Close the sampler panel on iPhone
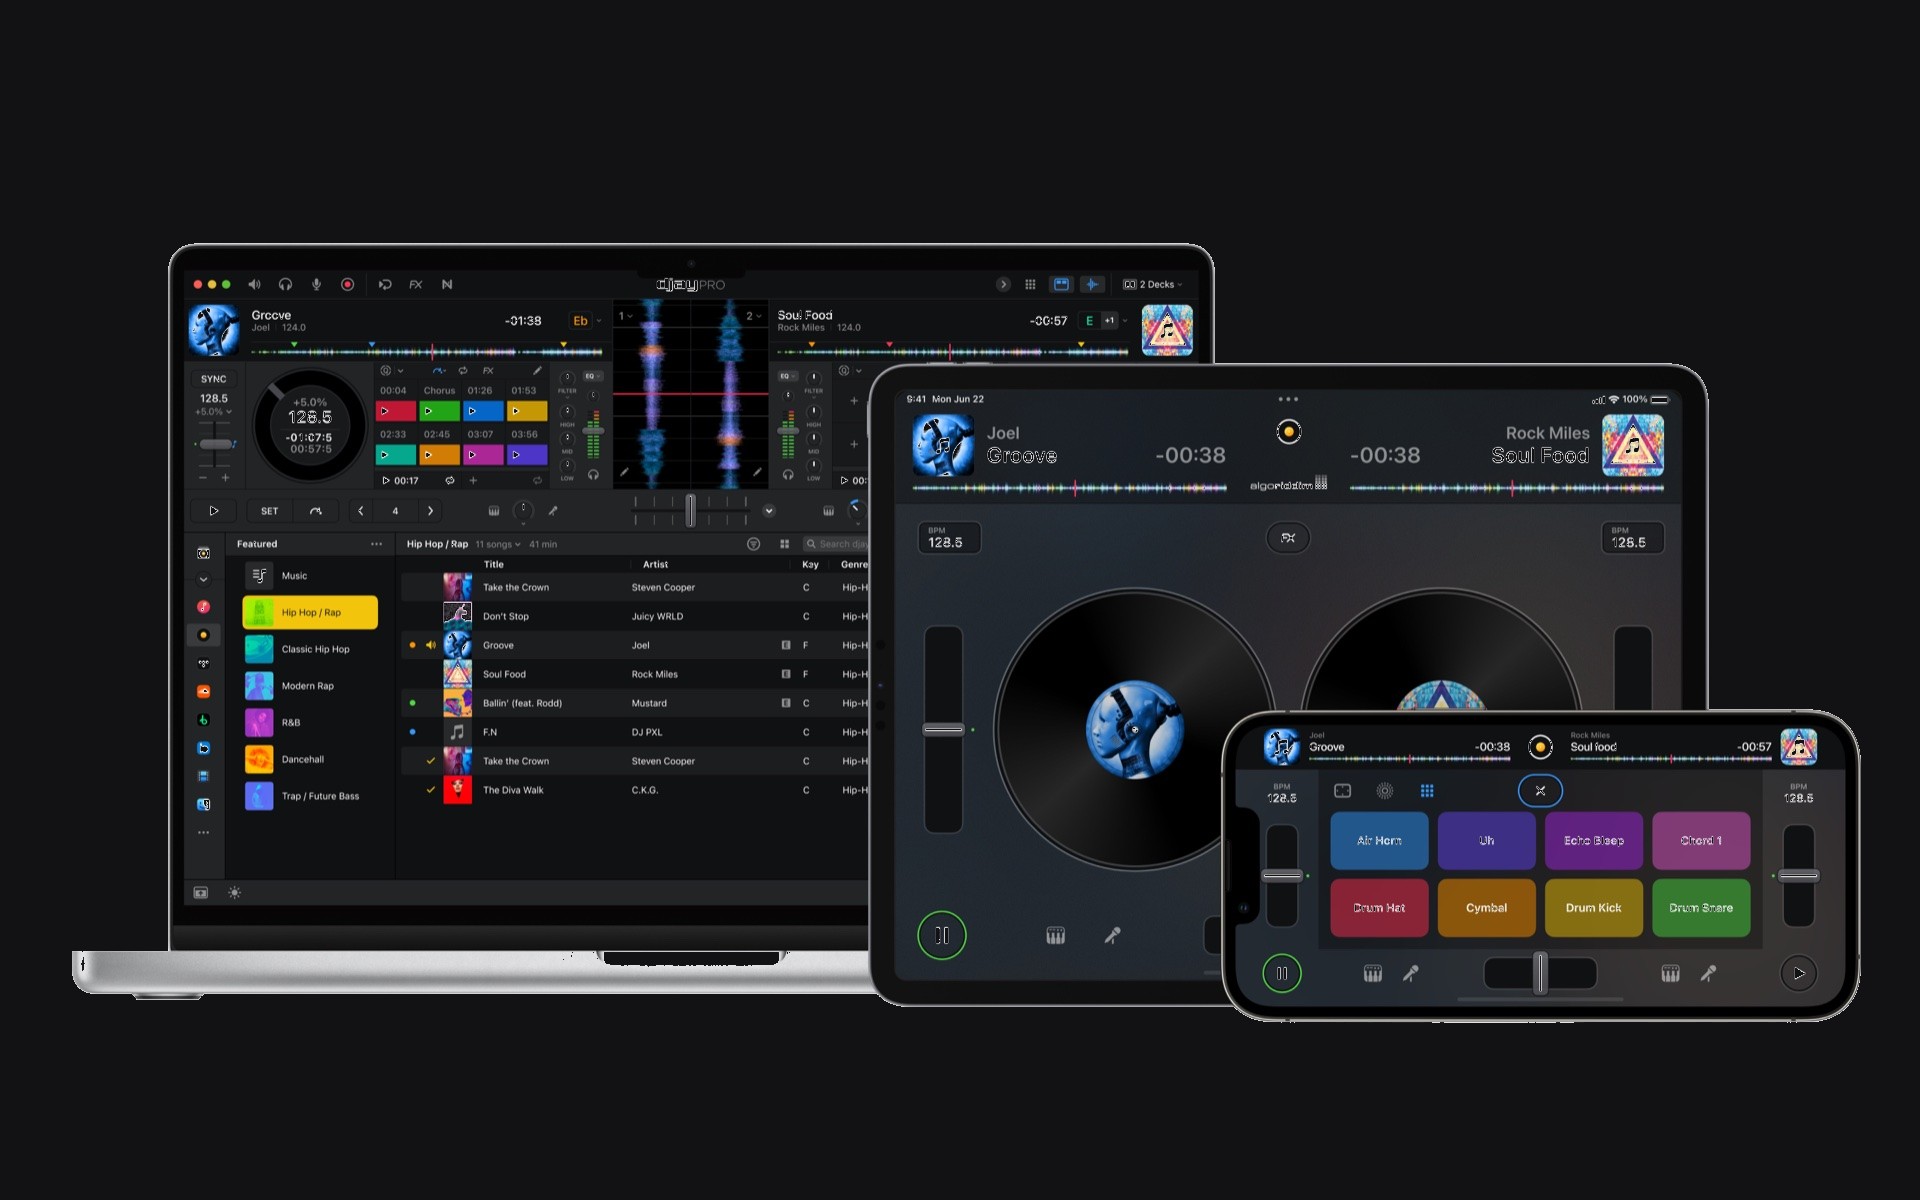The width and height of the screenshot is (1920, 1200). (x=1540, y=791)
